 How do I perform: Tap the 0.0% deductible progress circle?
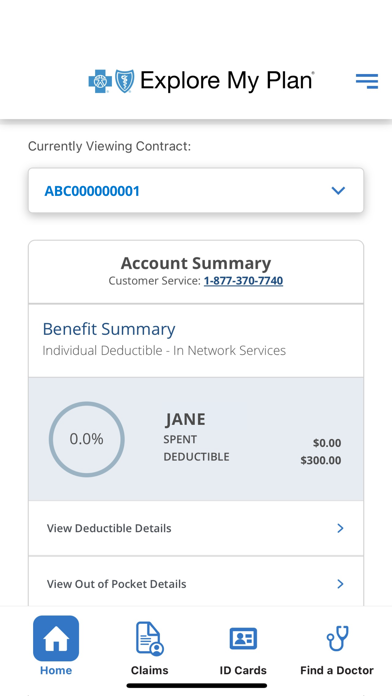coord(87,439)
